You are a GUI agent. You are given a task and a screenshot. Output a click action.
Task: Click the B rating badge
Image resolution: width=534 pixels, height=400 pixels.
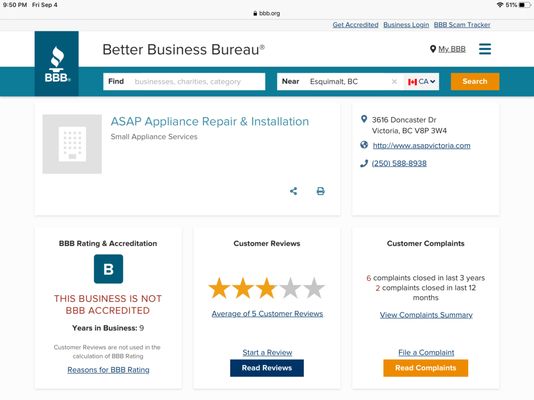[108, 269]
